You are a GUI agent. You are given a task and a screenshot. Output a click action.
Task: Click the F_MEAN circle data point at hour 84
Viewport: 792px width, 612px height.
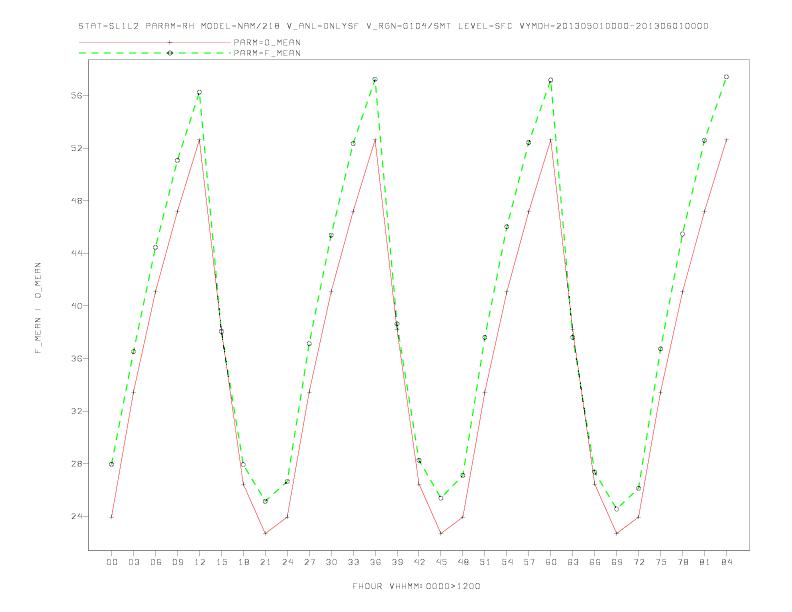pos(726,77)
